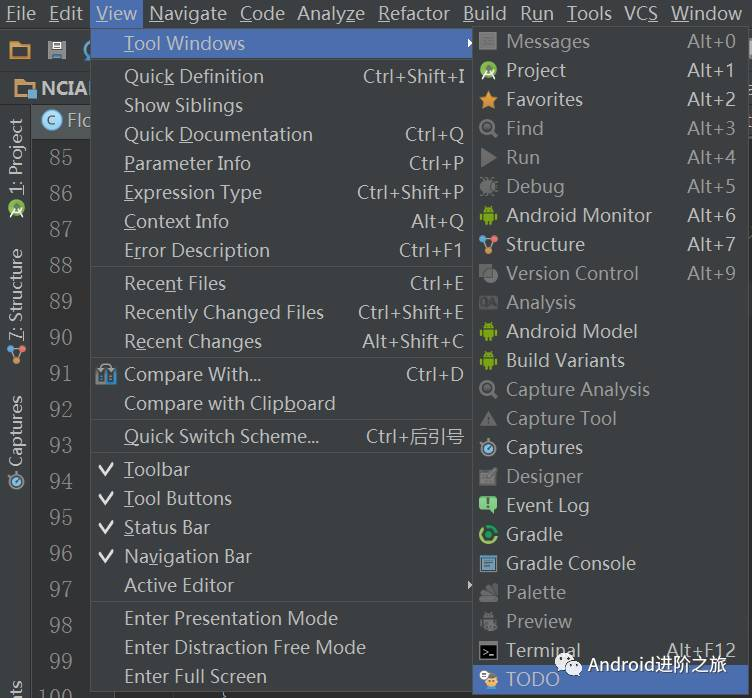Toggle the Navigation Bar checkmark
This screenshot has height=698, width=752.
(106, 556)
